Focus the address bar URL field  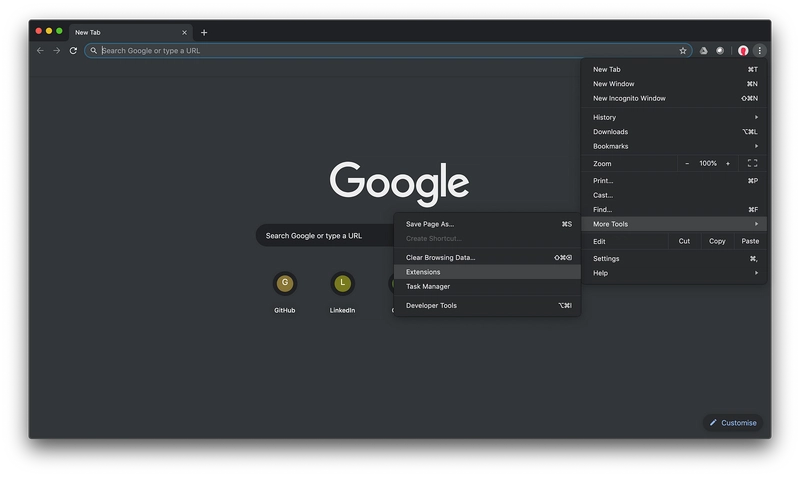[388, 51]
